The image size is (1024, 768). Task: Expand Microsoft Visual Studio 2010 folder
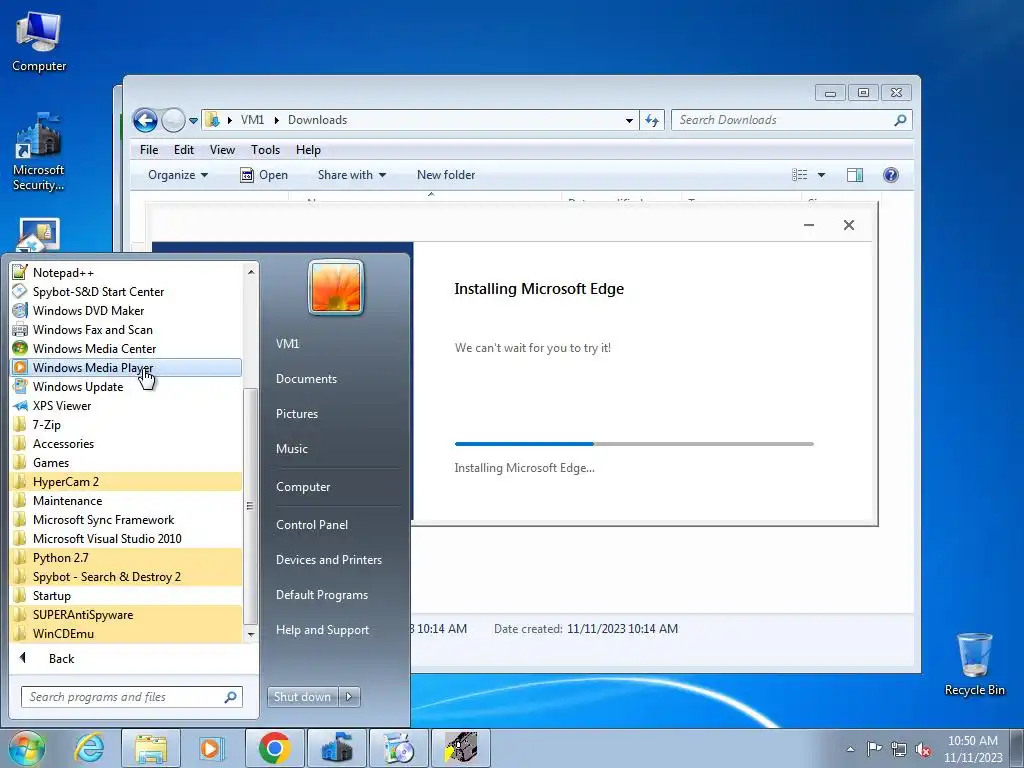coord(126,538)
